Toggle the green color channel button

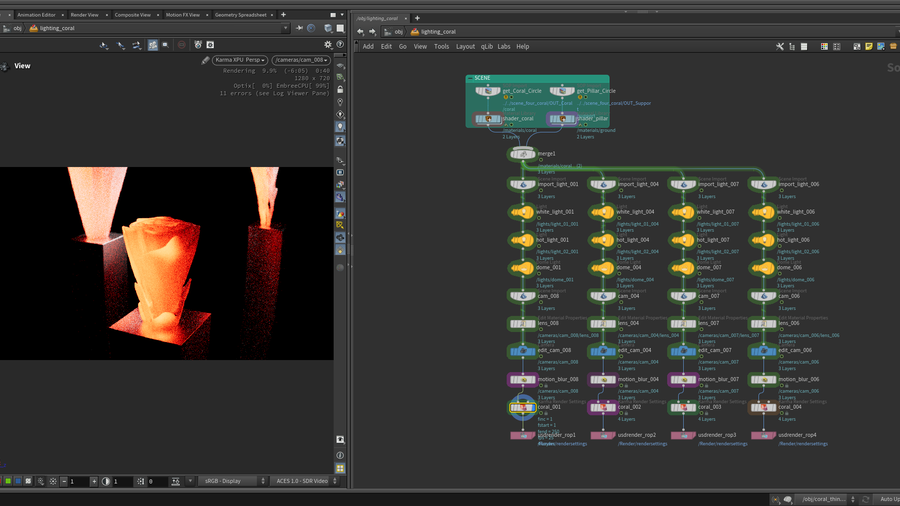(x=8, y=481)
